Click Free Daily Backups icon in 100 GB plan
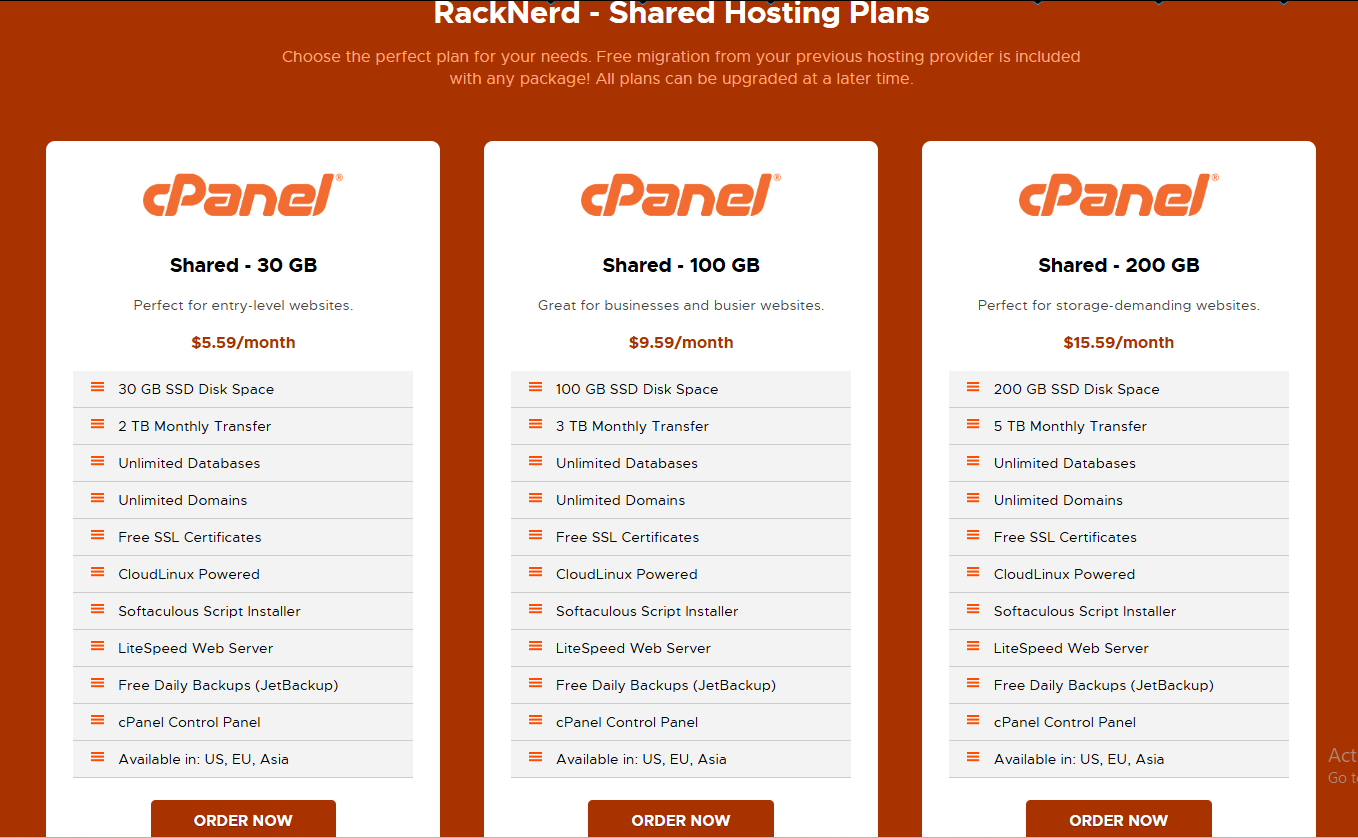The width and height of the screenshot is (1358, 838). tap(536, 684)
